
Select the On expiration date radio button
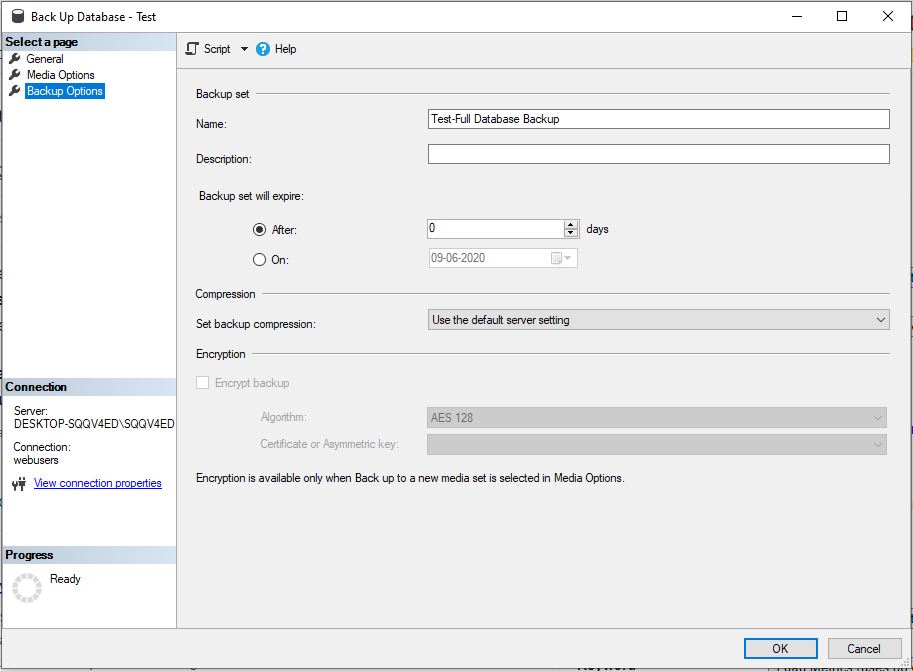[x=259, y=257]
